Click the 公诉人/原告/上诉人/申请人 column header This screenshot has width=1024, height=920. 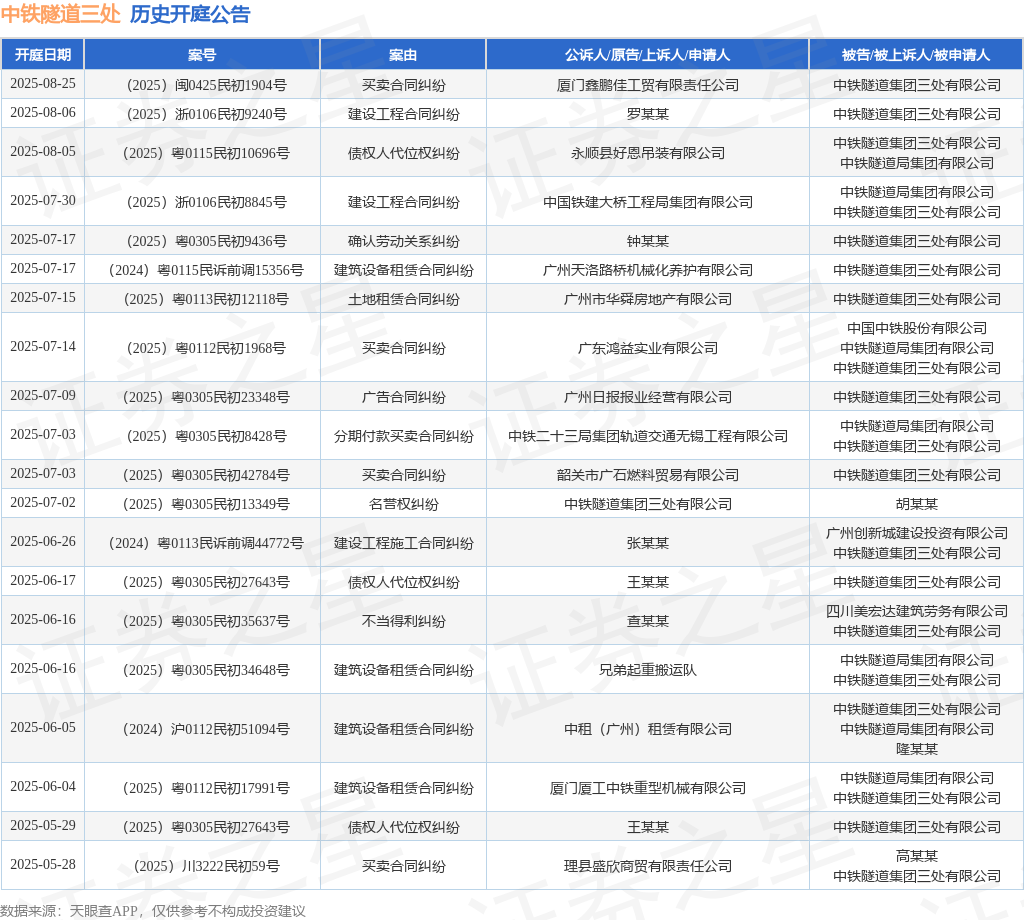[648, 55]
